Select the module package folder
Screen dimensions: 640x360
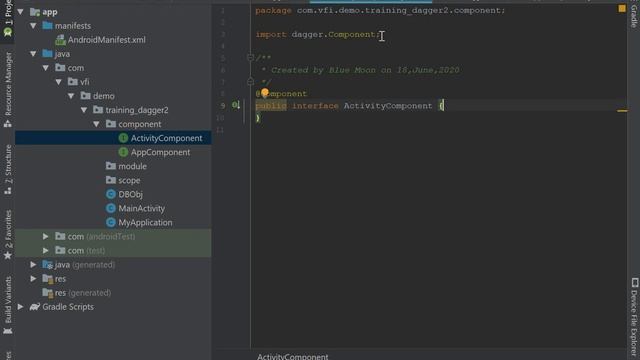tap(132, 167)
